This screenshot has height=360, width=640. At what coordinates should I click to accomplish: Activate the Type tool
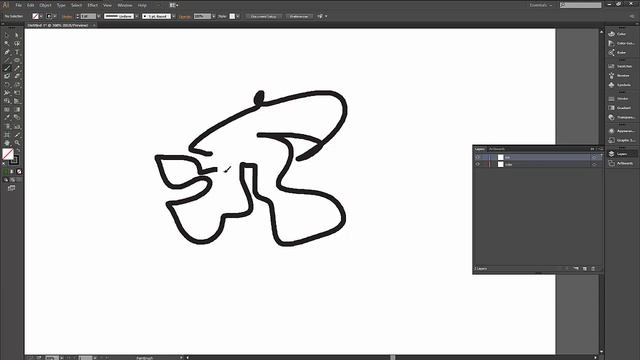tap(17, 52)
